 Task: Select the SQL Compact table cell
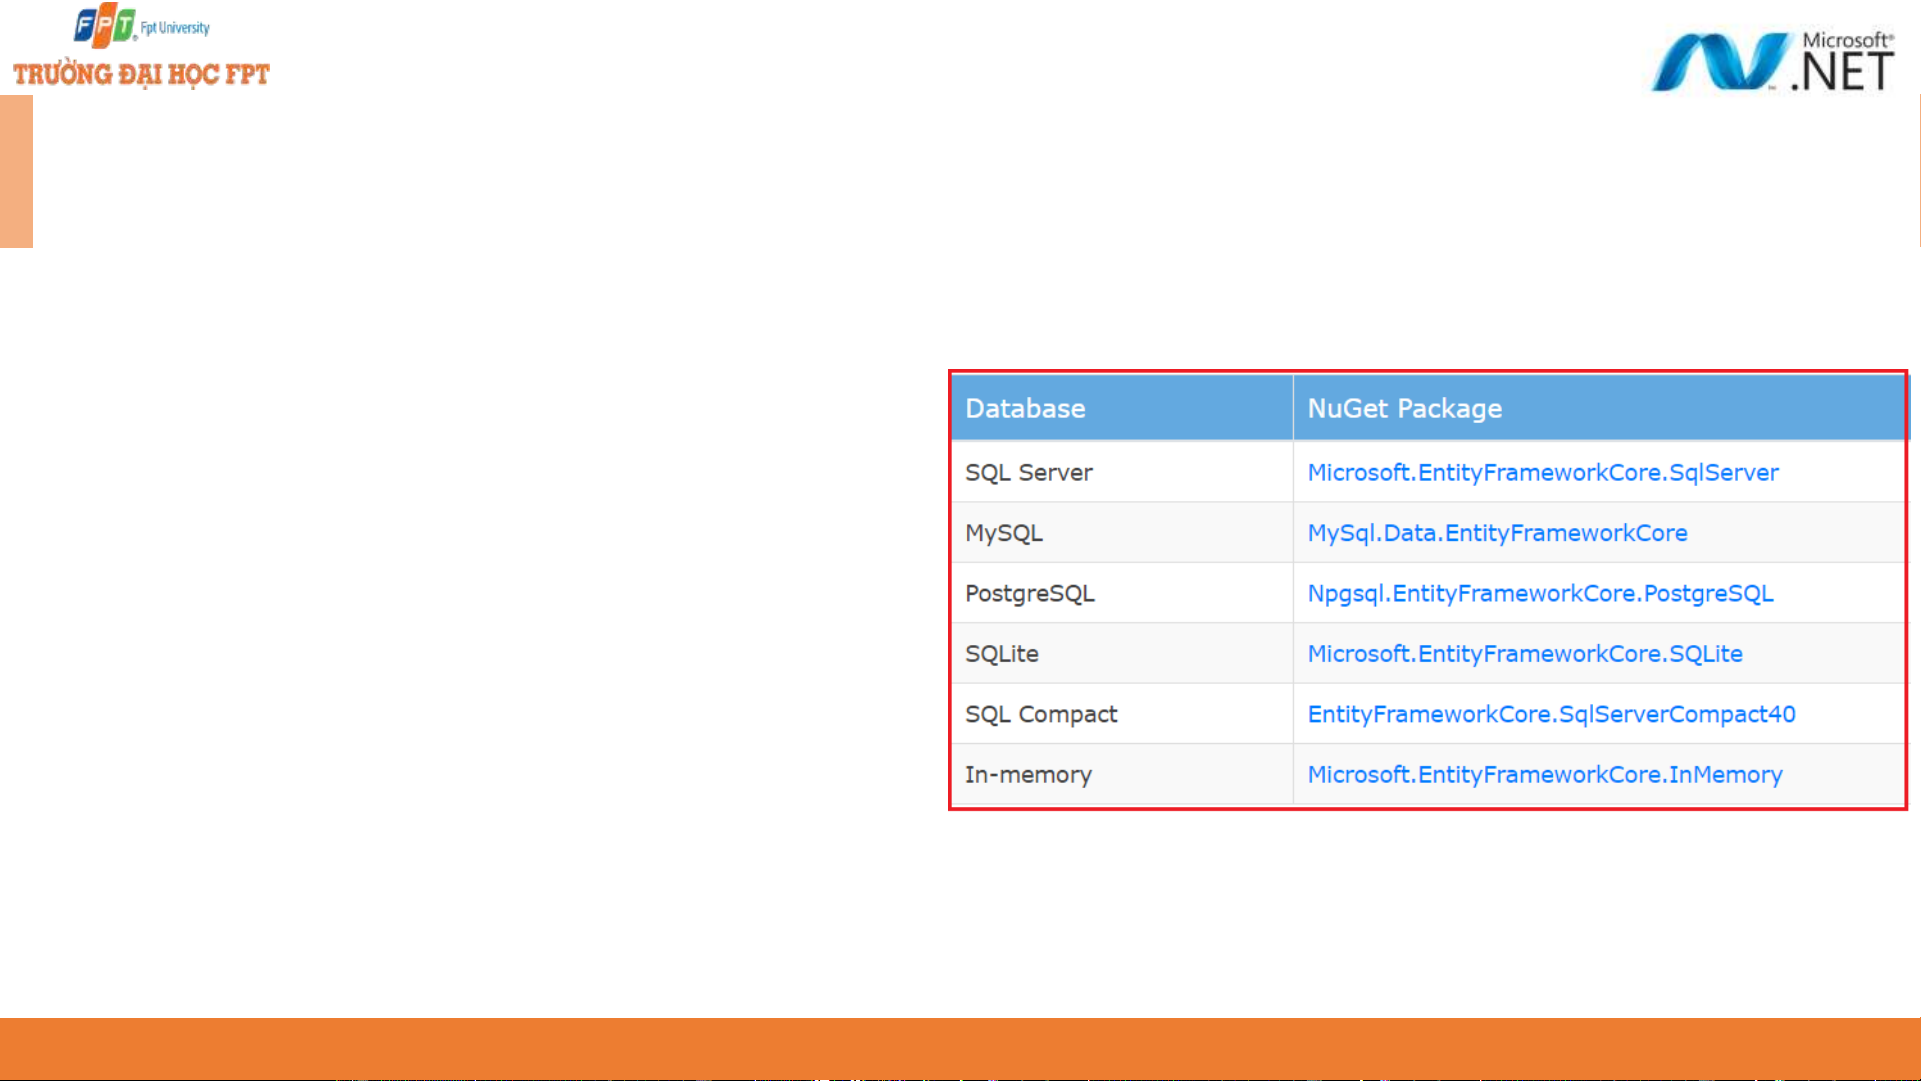(1040, 715)
